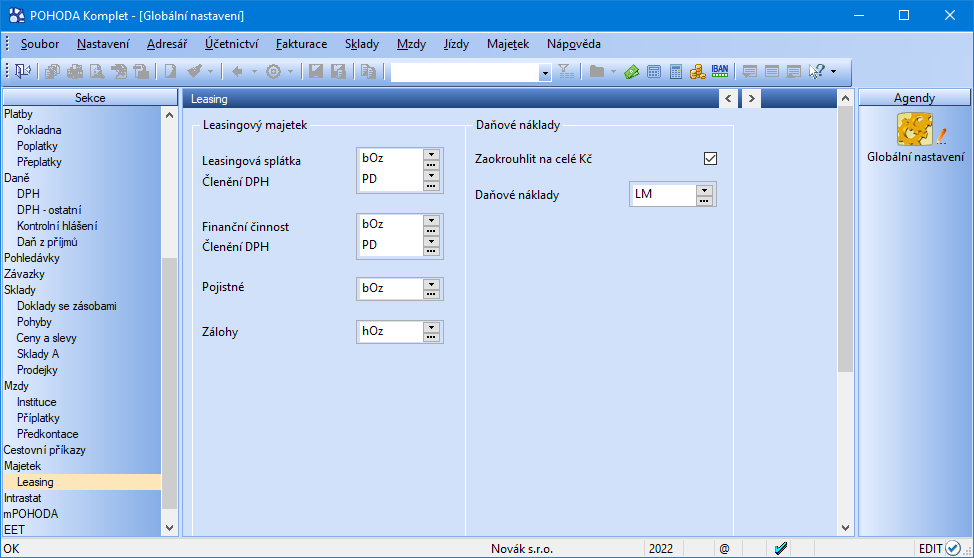The height and width of the screenshot is (558, 974).
Task: Click the ellipsis button for Zálohy field
Action: [x=431, y=337]
